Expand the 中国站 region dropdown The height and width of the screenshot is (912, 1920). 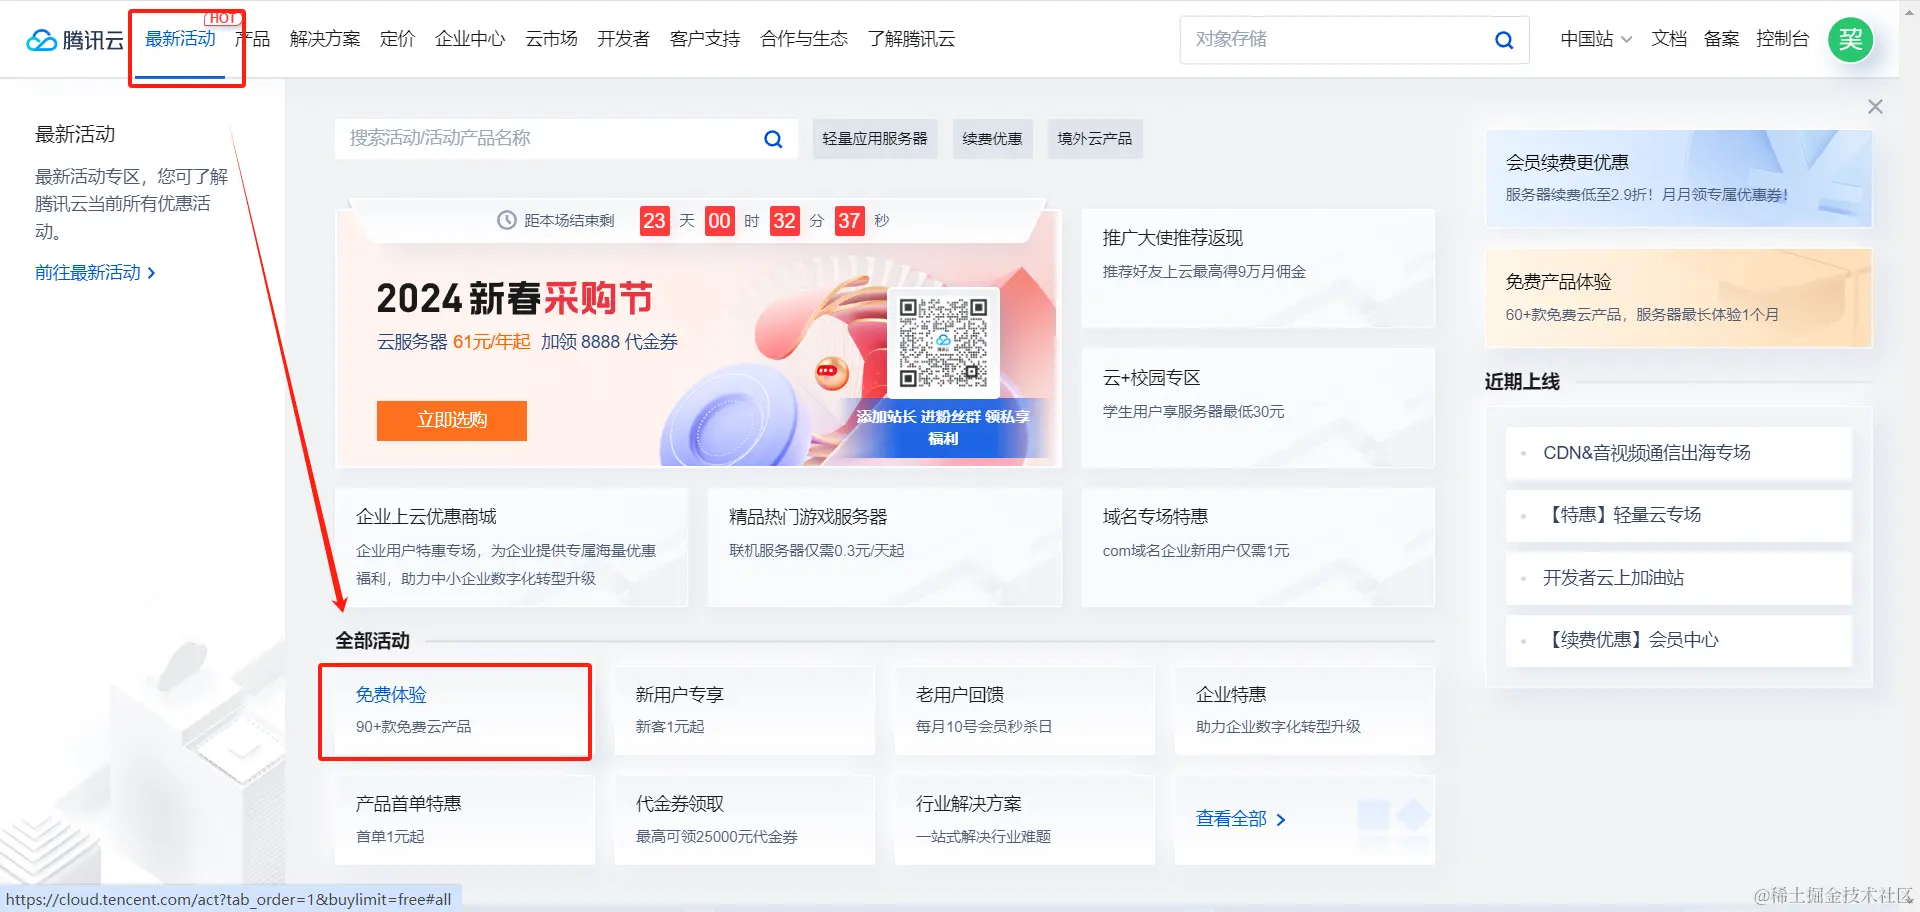tap(1596, 39)
